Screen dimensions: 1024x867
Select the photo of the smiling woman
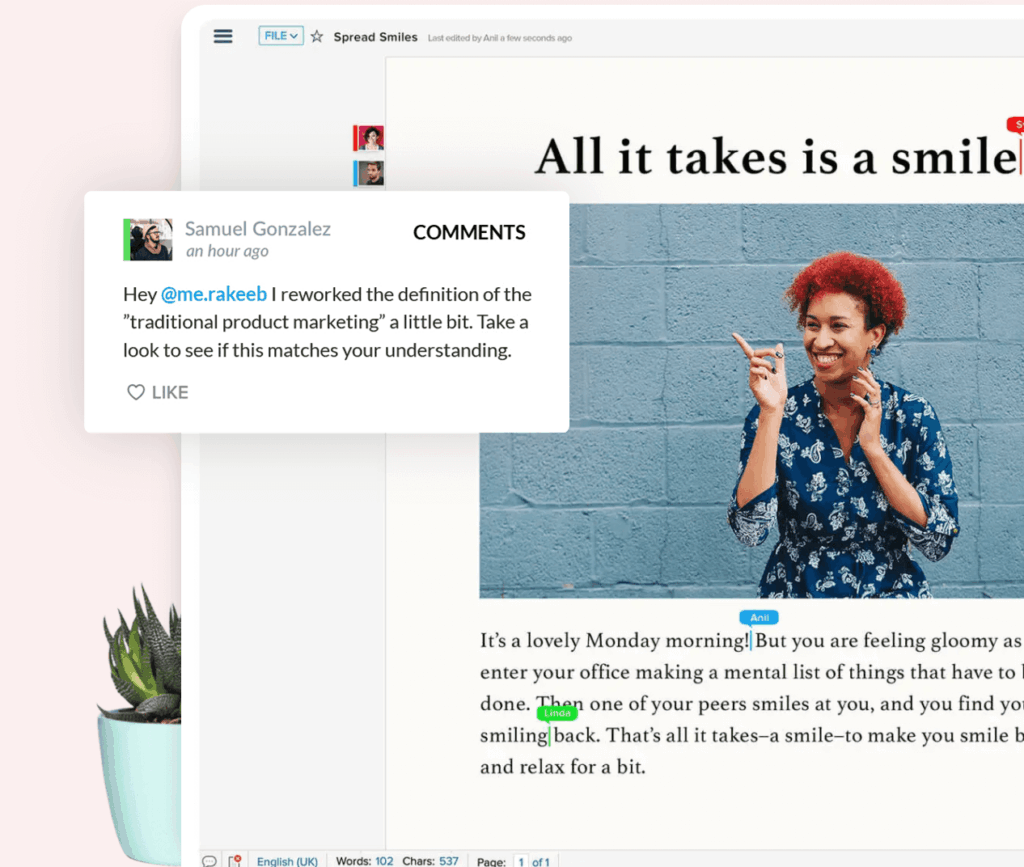[x=750, y=400]
